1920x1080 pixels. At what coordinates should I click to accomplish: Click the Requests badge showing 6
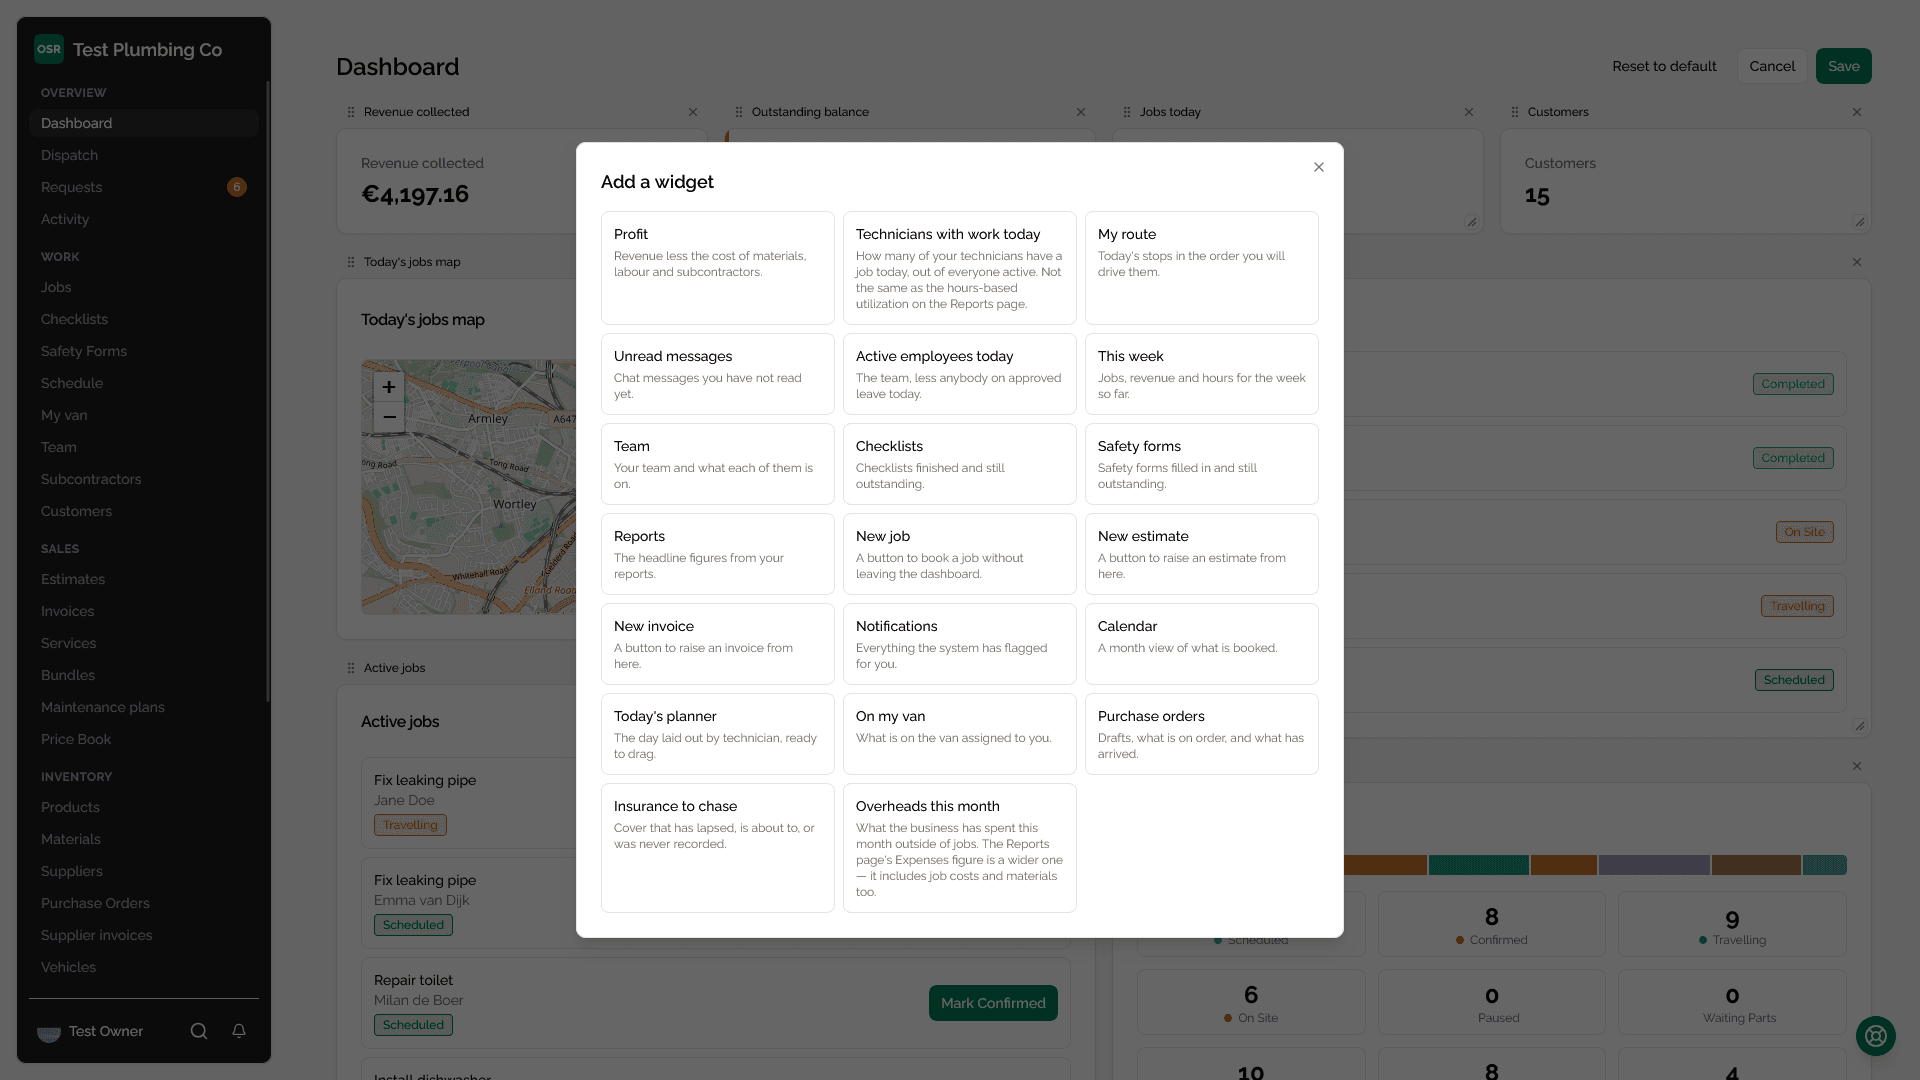[237, 187]
